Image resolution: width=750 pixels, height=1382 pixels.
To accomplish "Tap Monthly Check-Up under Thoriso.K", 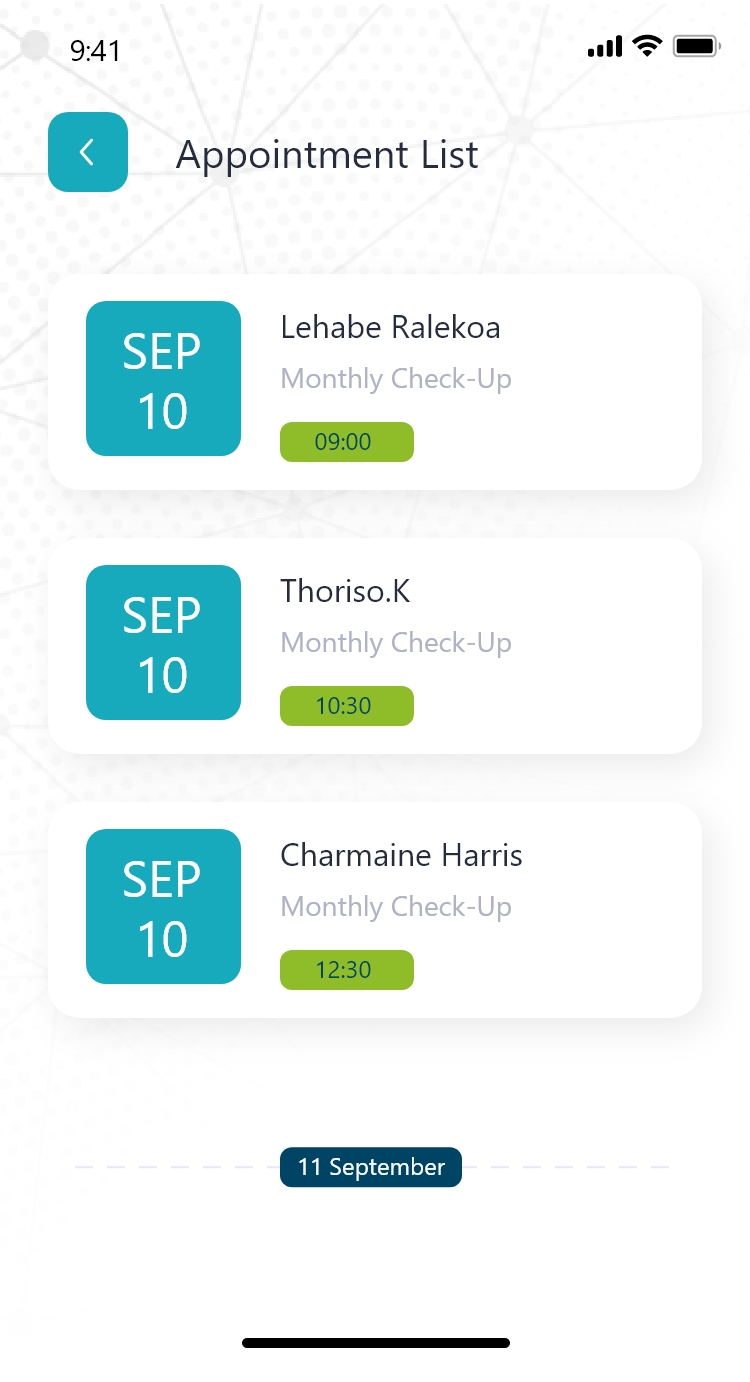I will [x=396, y=643].
